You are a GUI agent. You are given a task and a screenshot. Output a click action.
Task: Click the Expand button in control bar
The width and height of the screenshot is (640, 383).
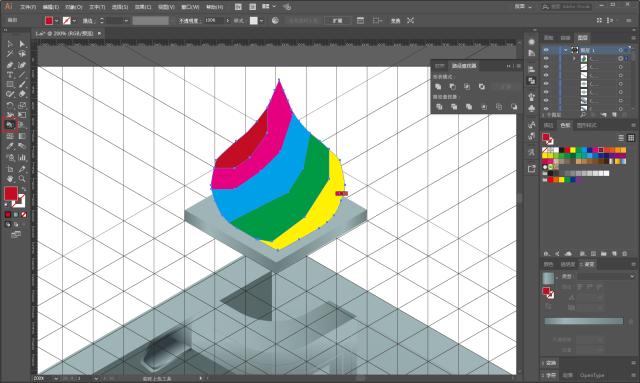pos(338,20)
